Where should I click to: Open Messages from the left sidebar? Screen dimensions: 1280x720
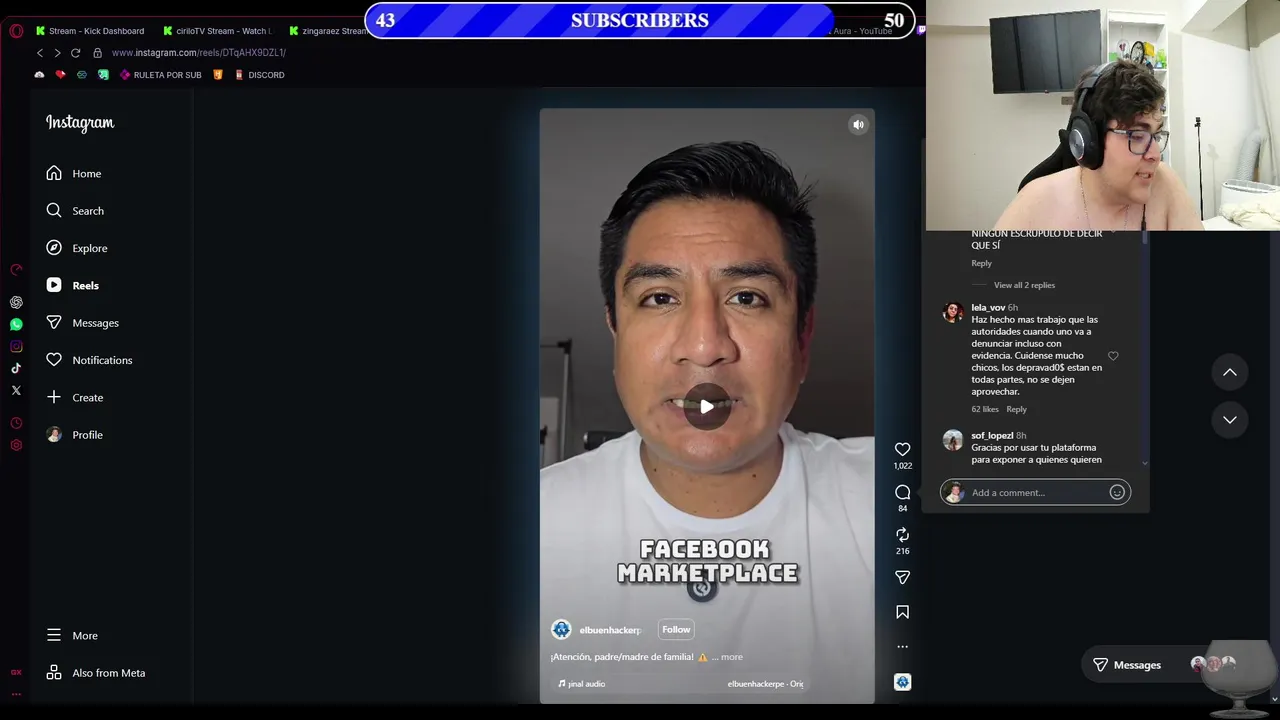click(x=82, y=323)
